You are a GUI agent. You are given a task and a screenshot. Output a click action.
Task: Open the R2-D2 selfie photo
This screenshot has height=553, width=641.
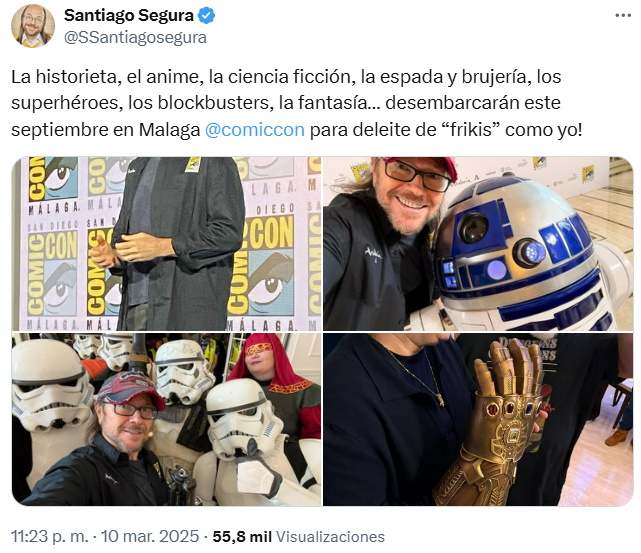click(x=478, y=244)
